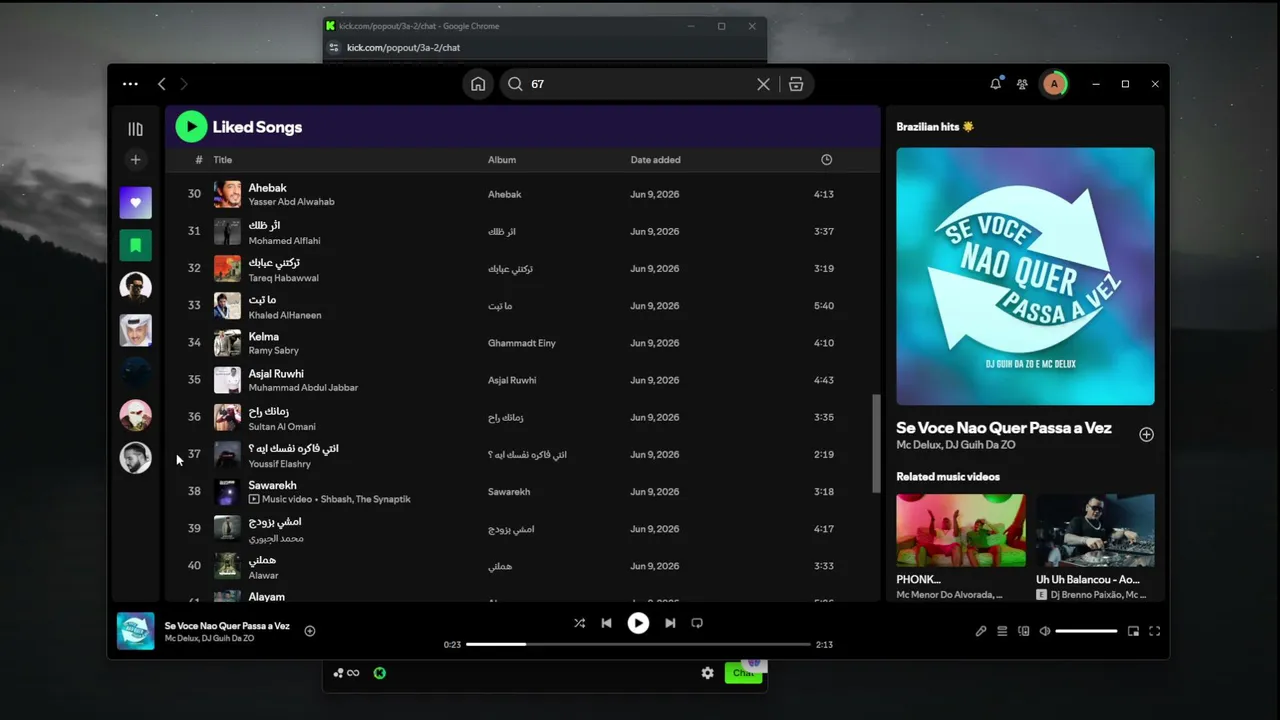
Task: Switch the player to full screen
Action: pyautogui.click(x=1154, y=631)
